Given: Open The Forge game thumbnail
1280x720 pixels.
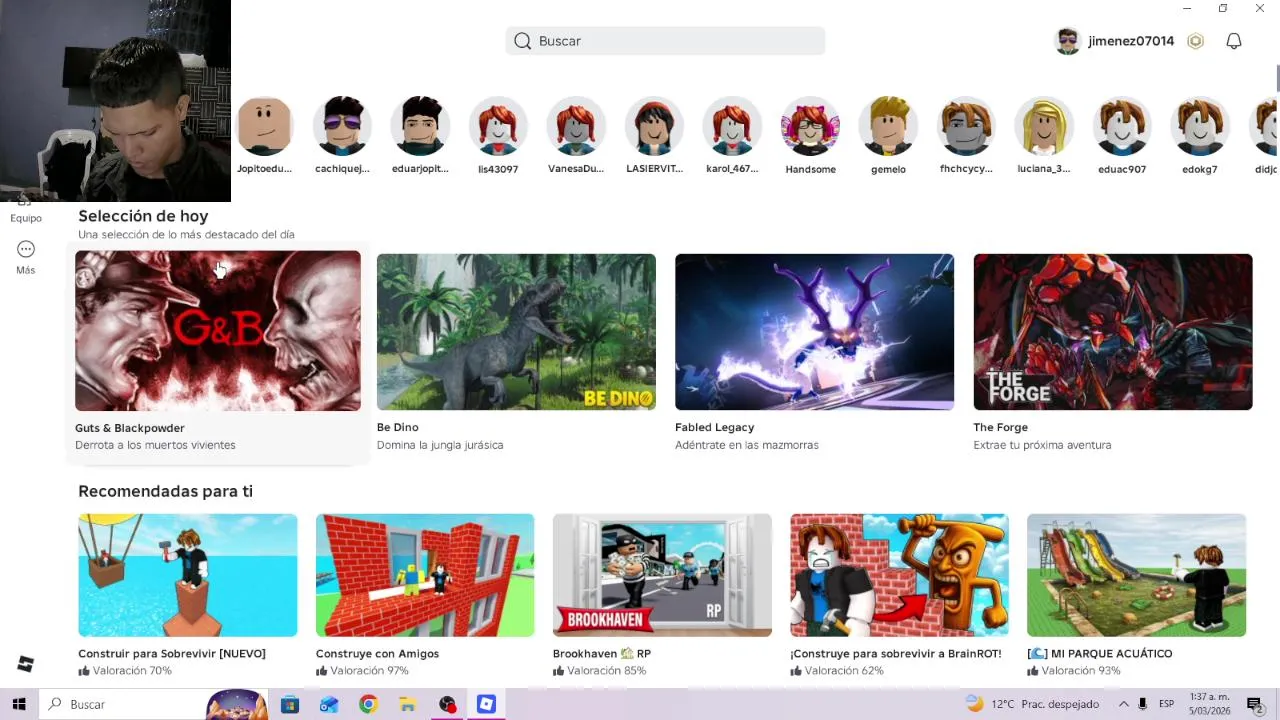Looking at the screenshot, I should 1113,332.
